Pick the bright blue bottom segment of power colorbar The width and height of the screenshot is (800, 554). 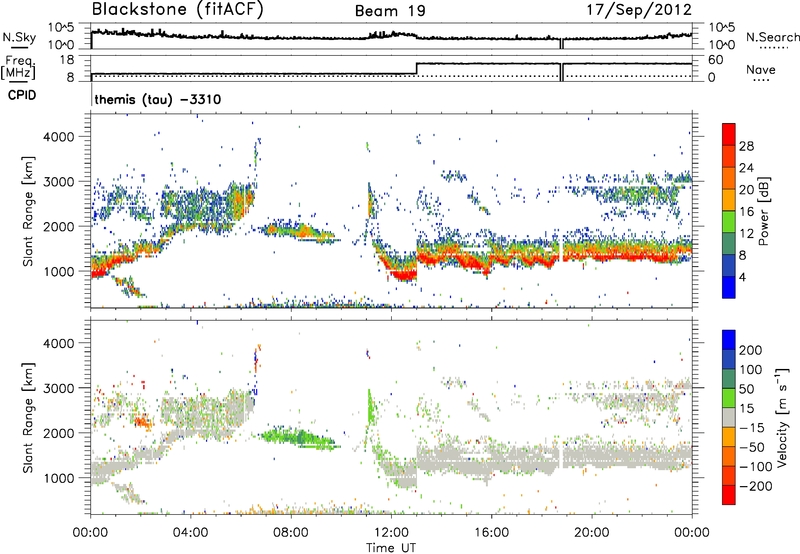729,287
